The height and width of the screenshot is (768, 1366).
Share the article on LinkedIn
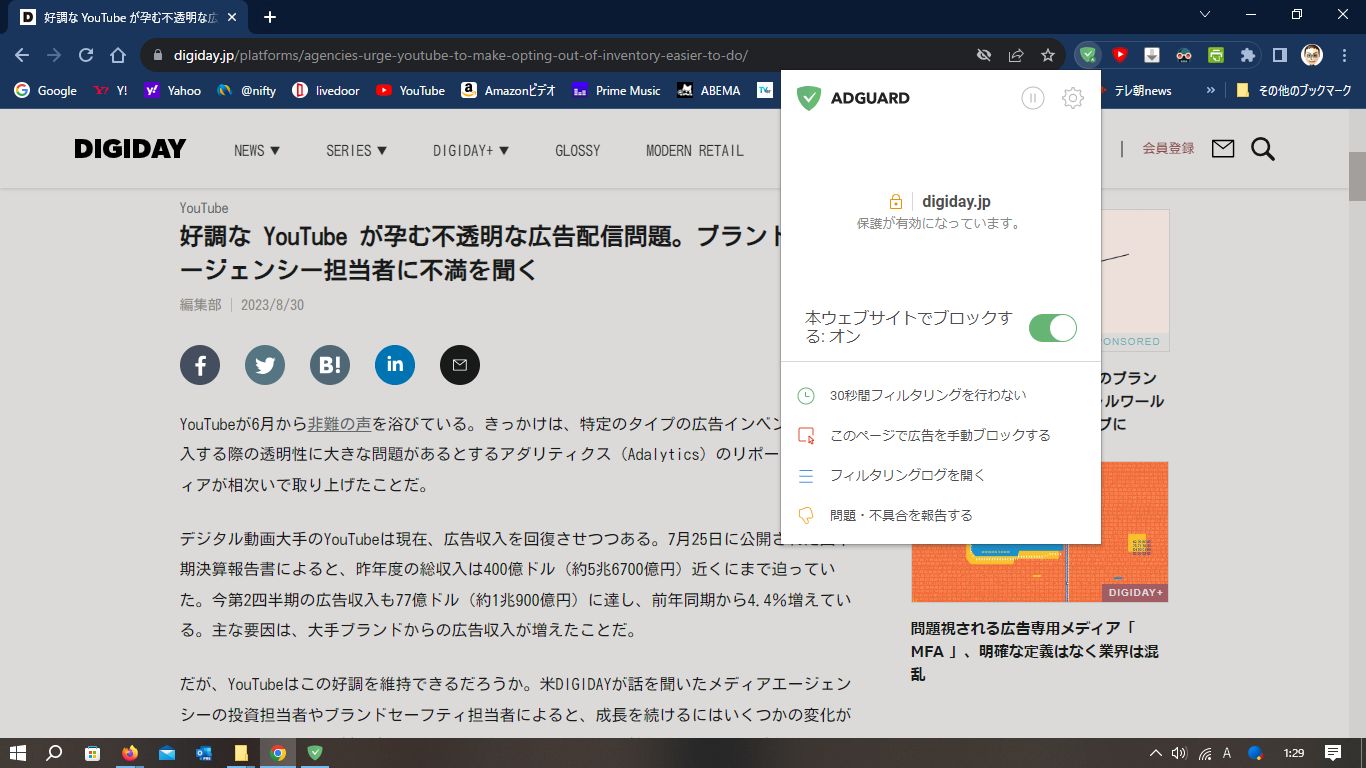[x=394, y=365]
